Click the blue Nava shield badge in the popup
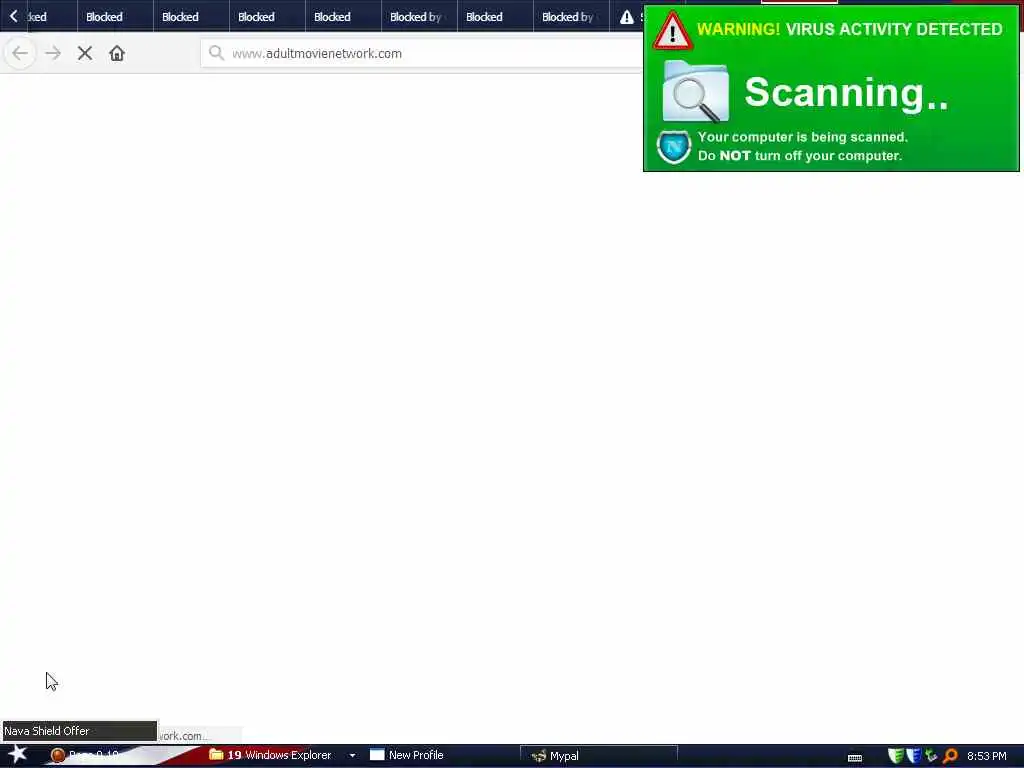 click(x=674, y=146)
